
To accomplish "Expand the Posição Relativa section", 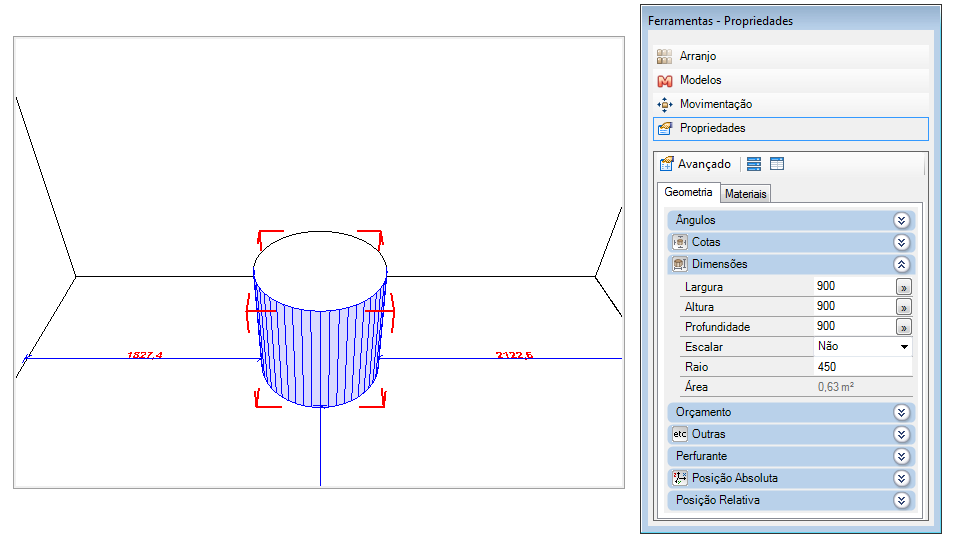I will [x=901, y=500].
